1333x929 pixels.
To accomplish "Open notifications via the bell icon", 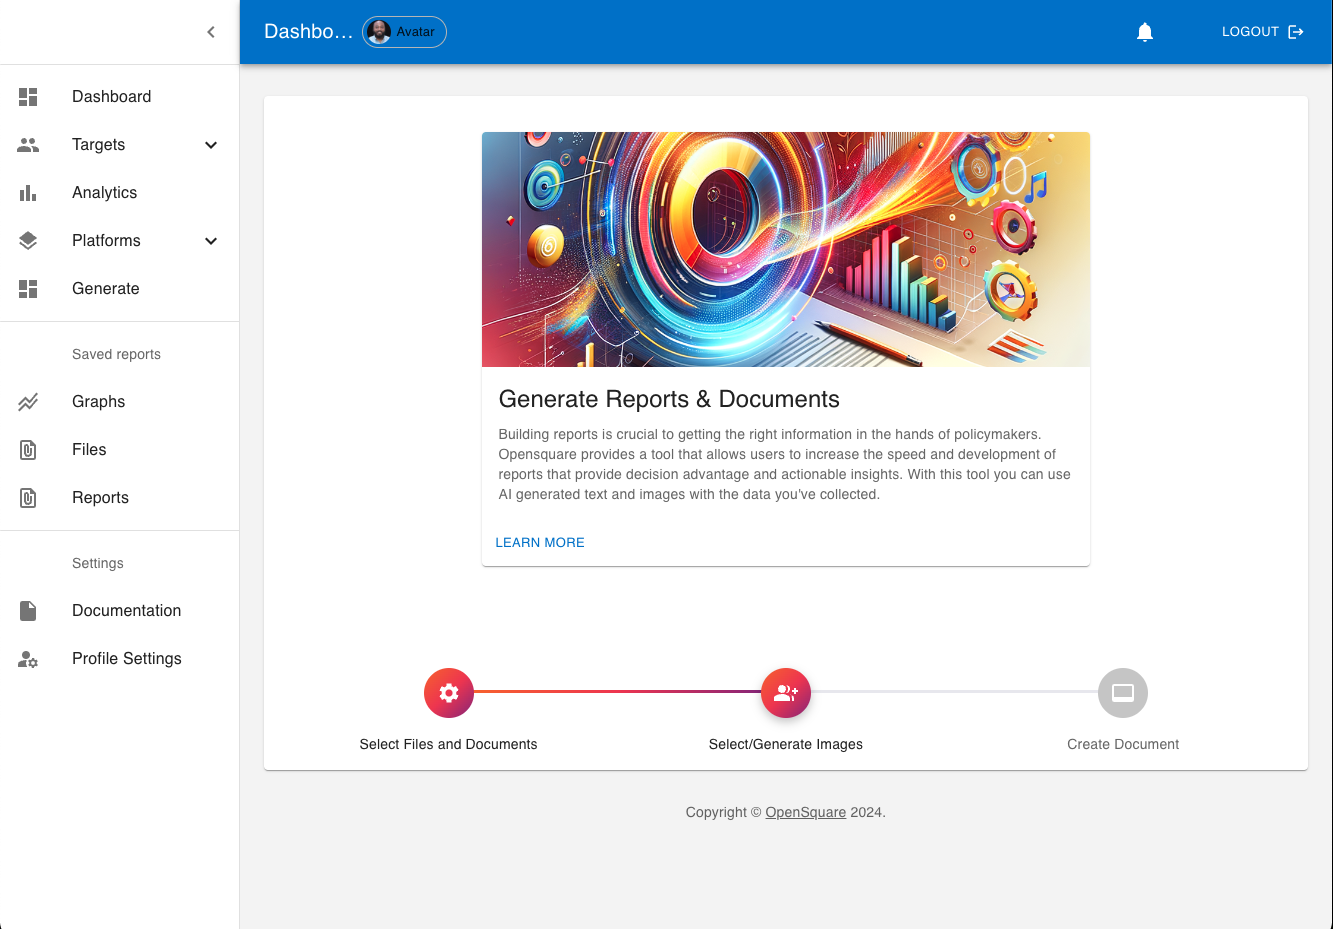I will click(x=1145, y=32).
